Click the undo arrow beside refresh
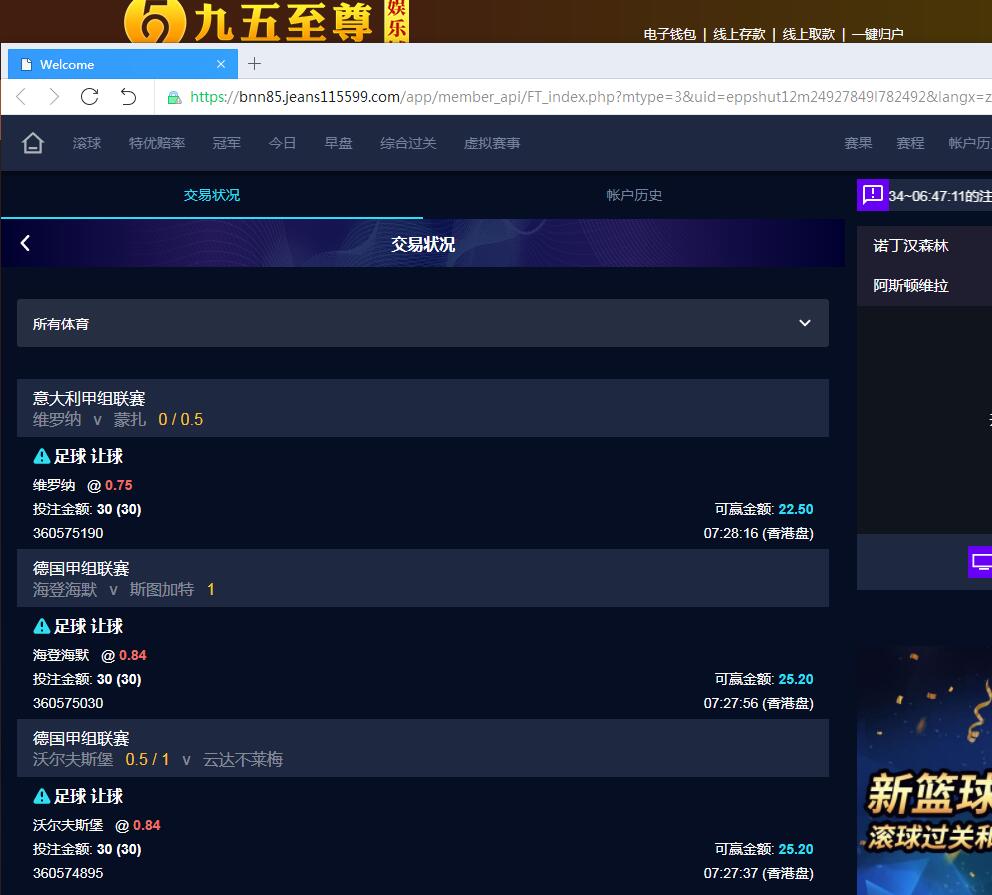Viewport: 992px width, 895px height. tap(128, 97)
